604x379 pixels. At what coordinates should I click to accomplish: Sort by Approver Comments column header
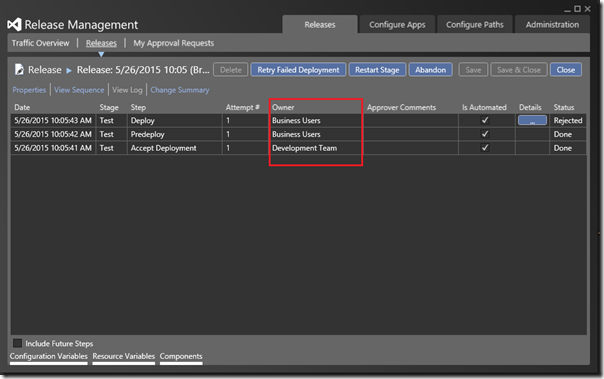401,107
